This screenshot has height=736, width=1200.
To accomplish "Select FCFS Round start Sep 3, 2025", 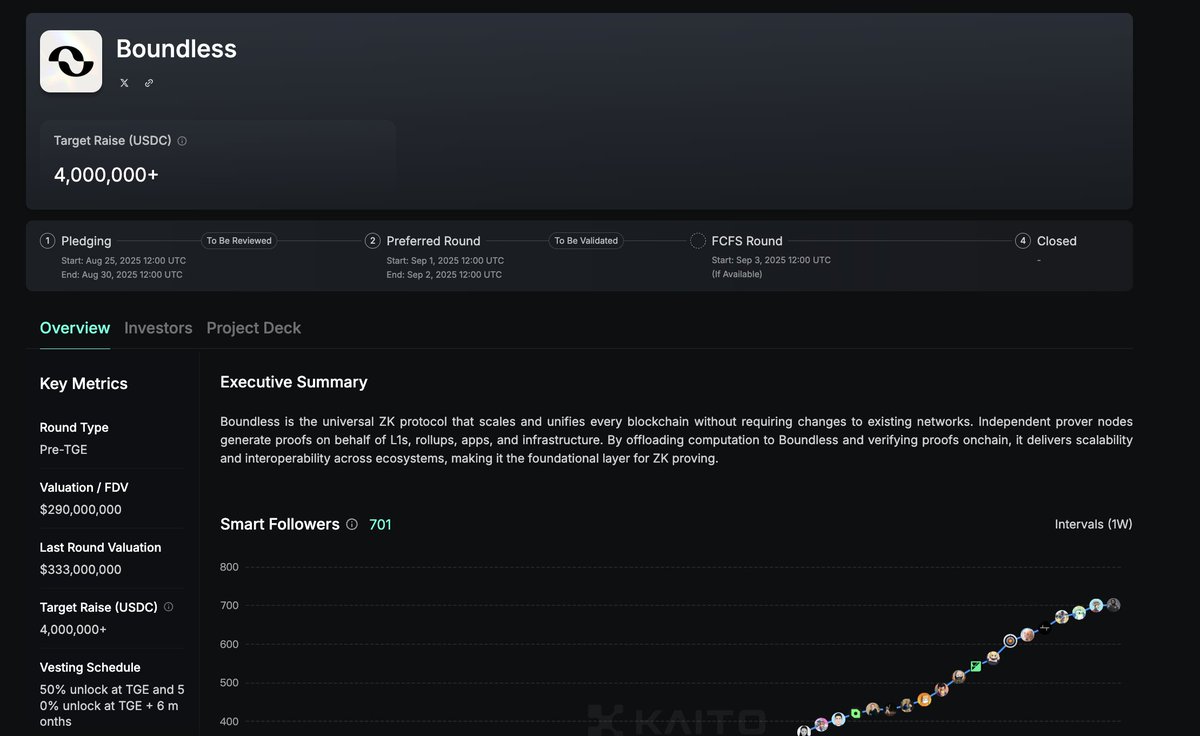I will point(771,260).
